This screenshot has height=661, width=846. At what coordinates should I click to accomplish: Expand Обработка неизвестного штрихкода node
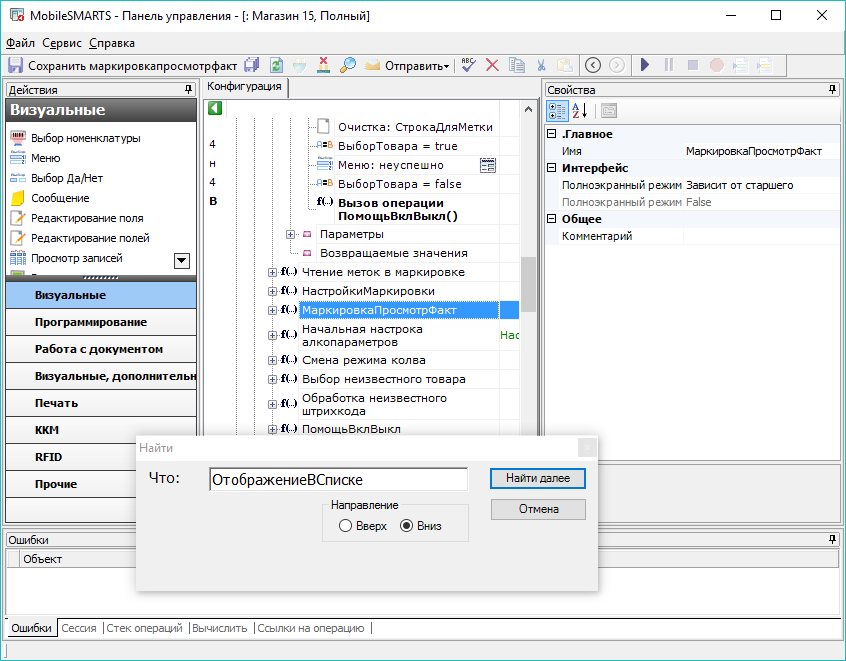click(x=272, y=404)
